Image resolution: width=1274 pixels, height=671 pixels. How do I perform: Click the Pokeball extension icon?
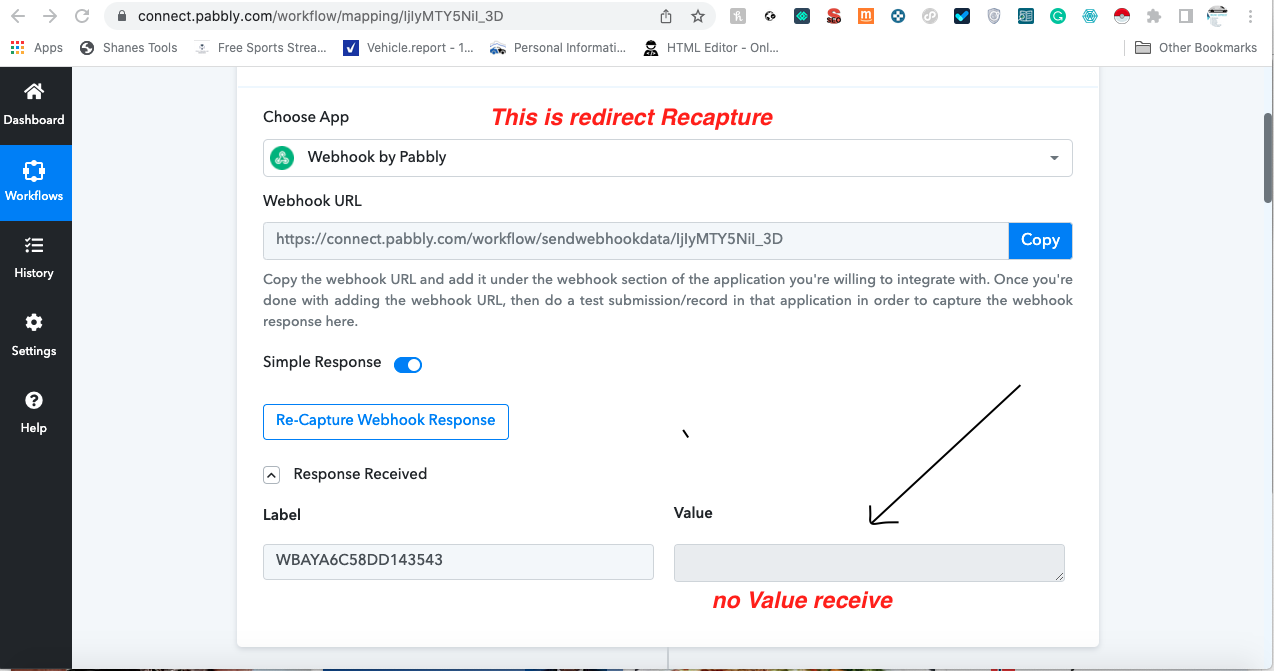pyautogui.click(x=1122, y=16)
